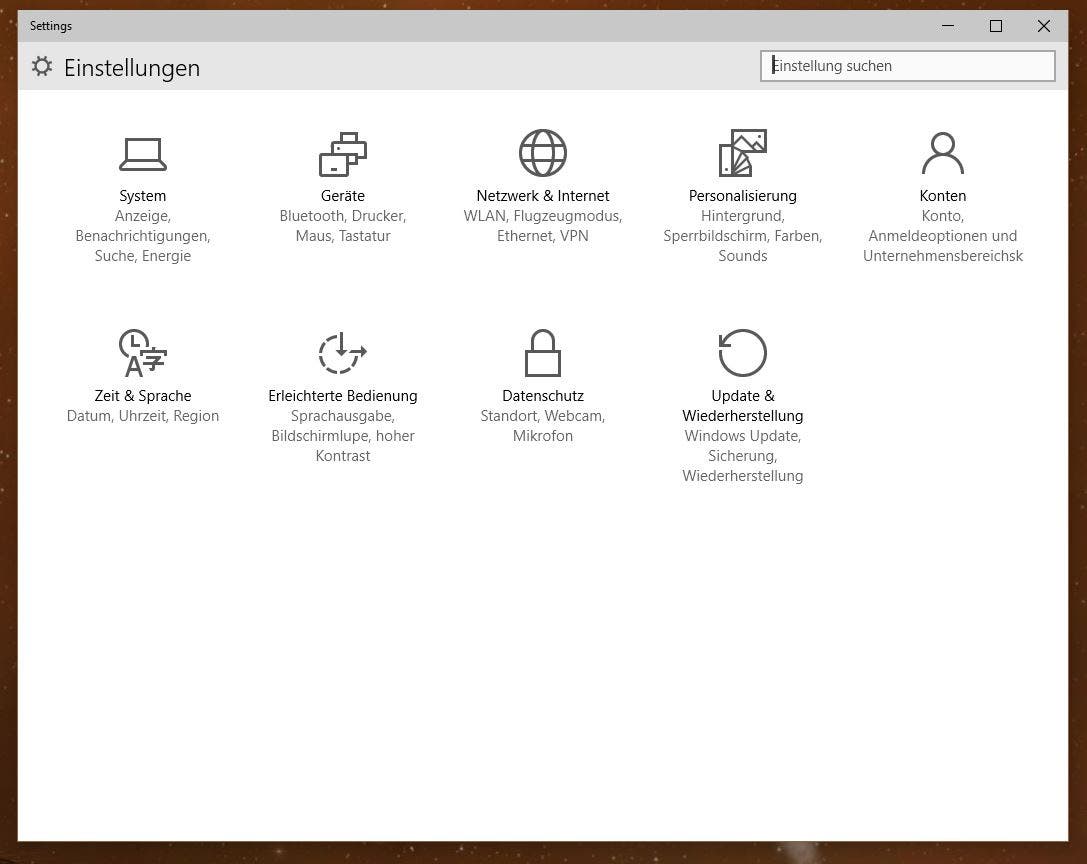Open the Datenschutz padlock icon
Image resolution: width=1087 pixels, height=864 pixels.
tap(543, 352)
